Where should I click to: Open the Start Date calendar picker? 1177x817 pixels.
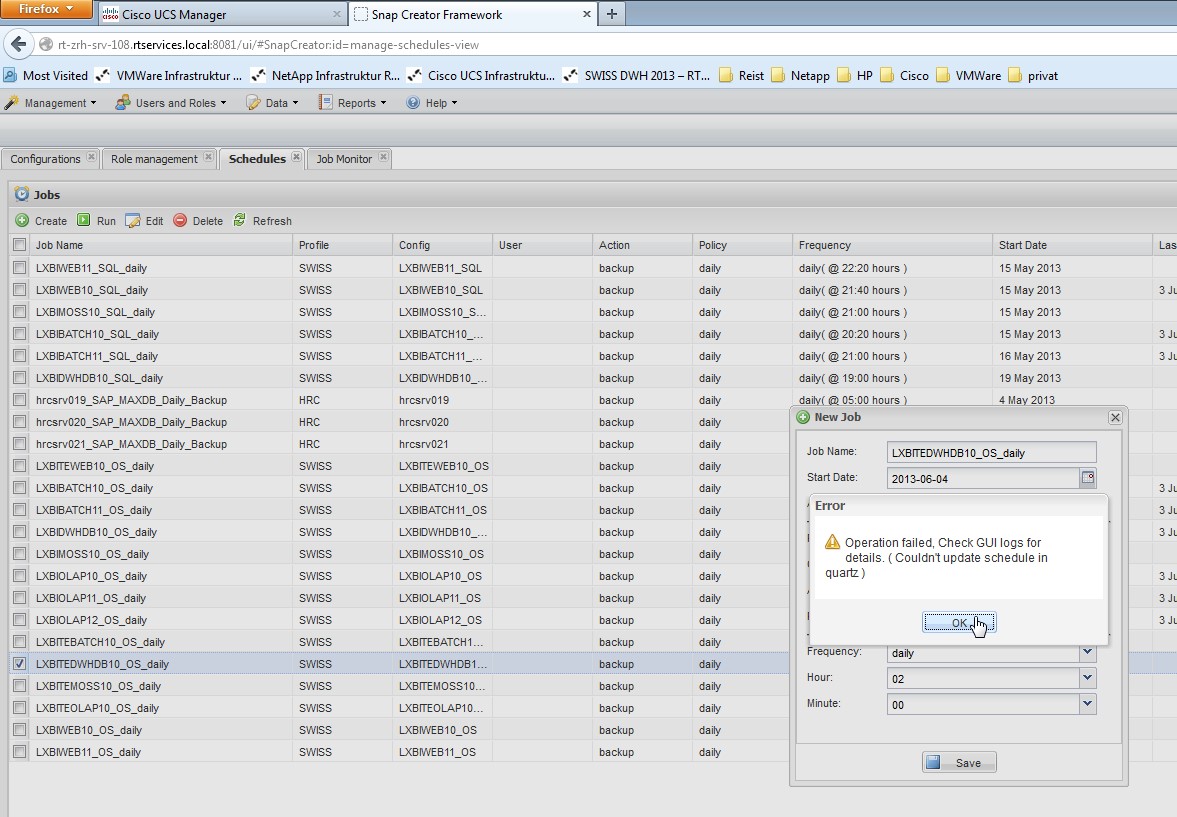(1088, 478)
